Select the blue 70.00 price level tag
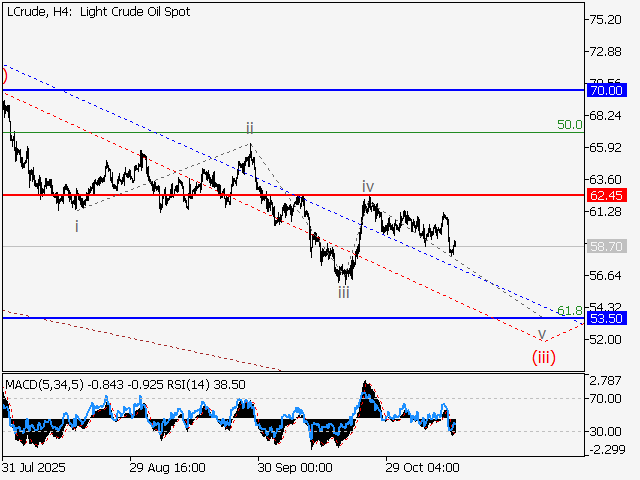Viewport: 640px width, 480px height. [607, 90]
